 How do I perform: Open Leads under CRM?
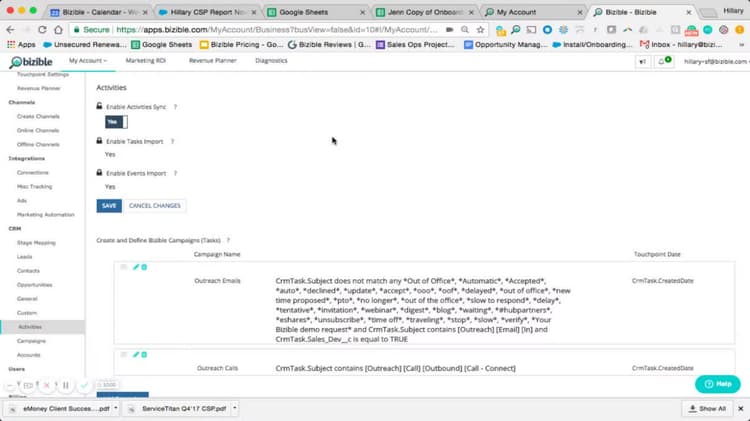[24, 257]
